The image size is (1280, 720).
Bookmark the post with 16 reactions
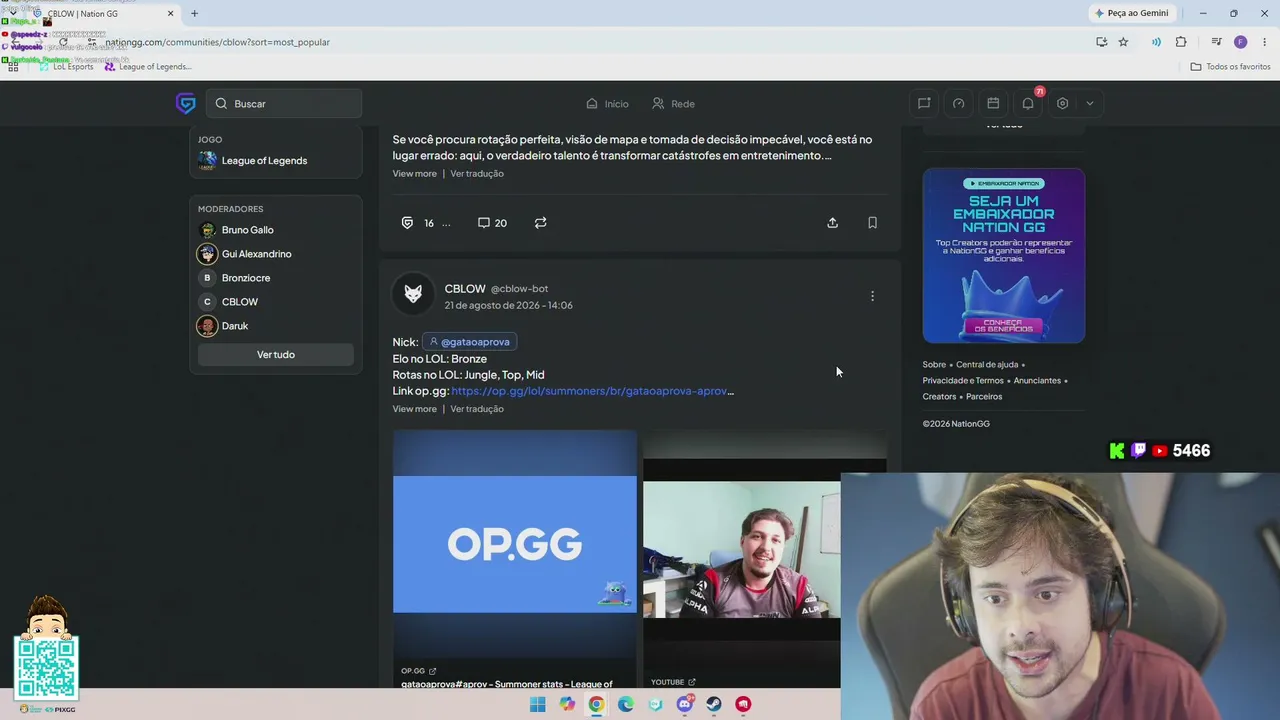pyautogui.click(x=872, y=223)
